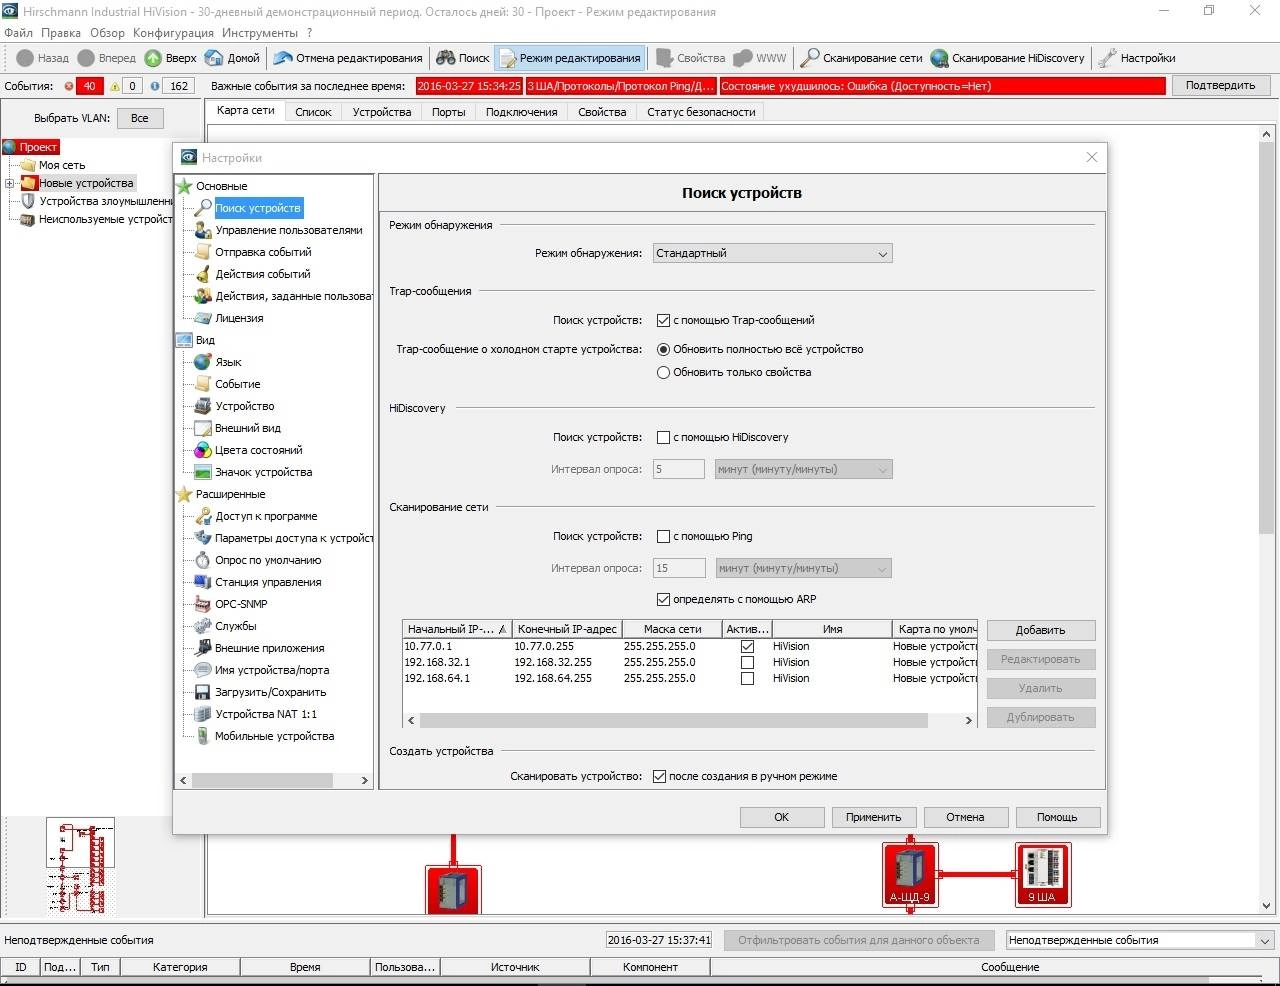Toggle device search via Trap-сообщений checkbox
Image resolution: width=1280 pixels, height=986 pixels.
(663, 320)
